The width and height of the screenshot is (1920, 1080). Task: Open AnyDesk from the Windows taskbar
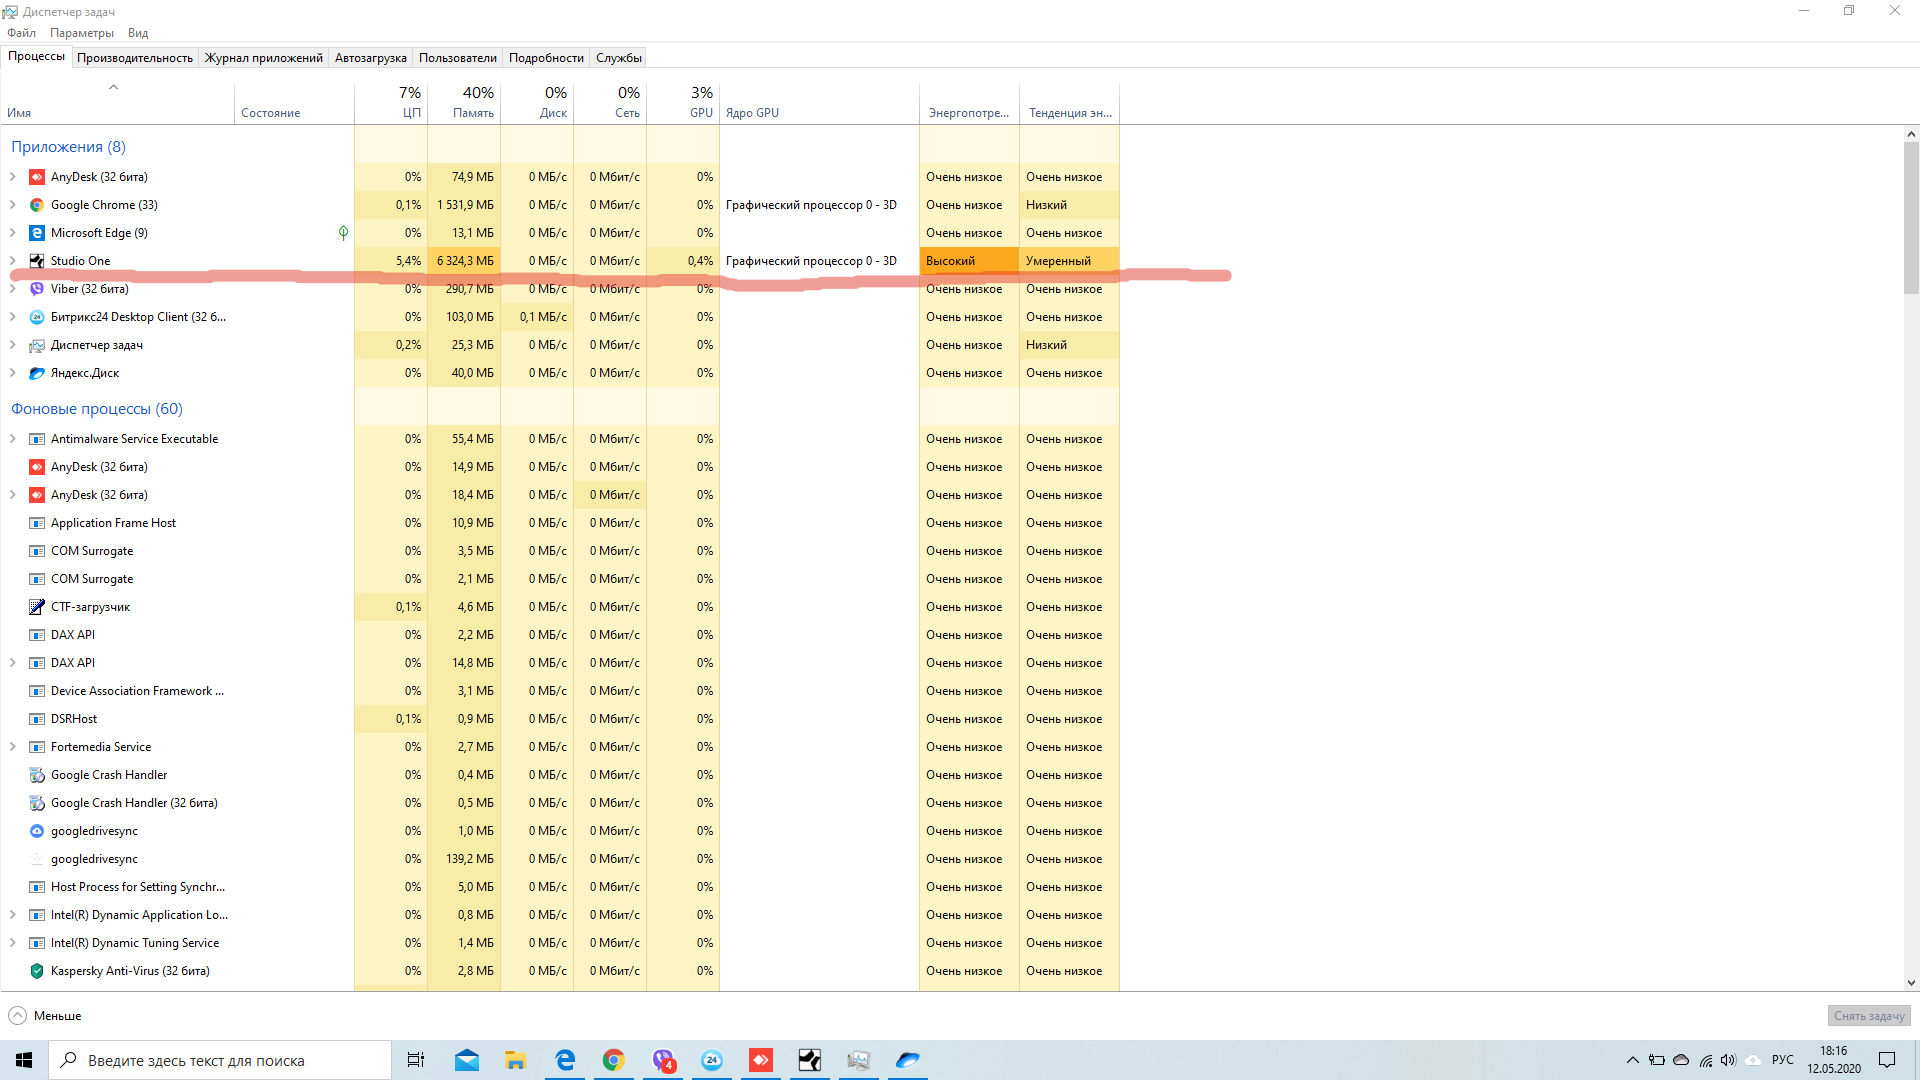[761, 1060]
